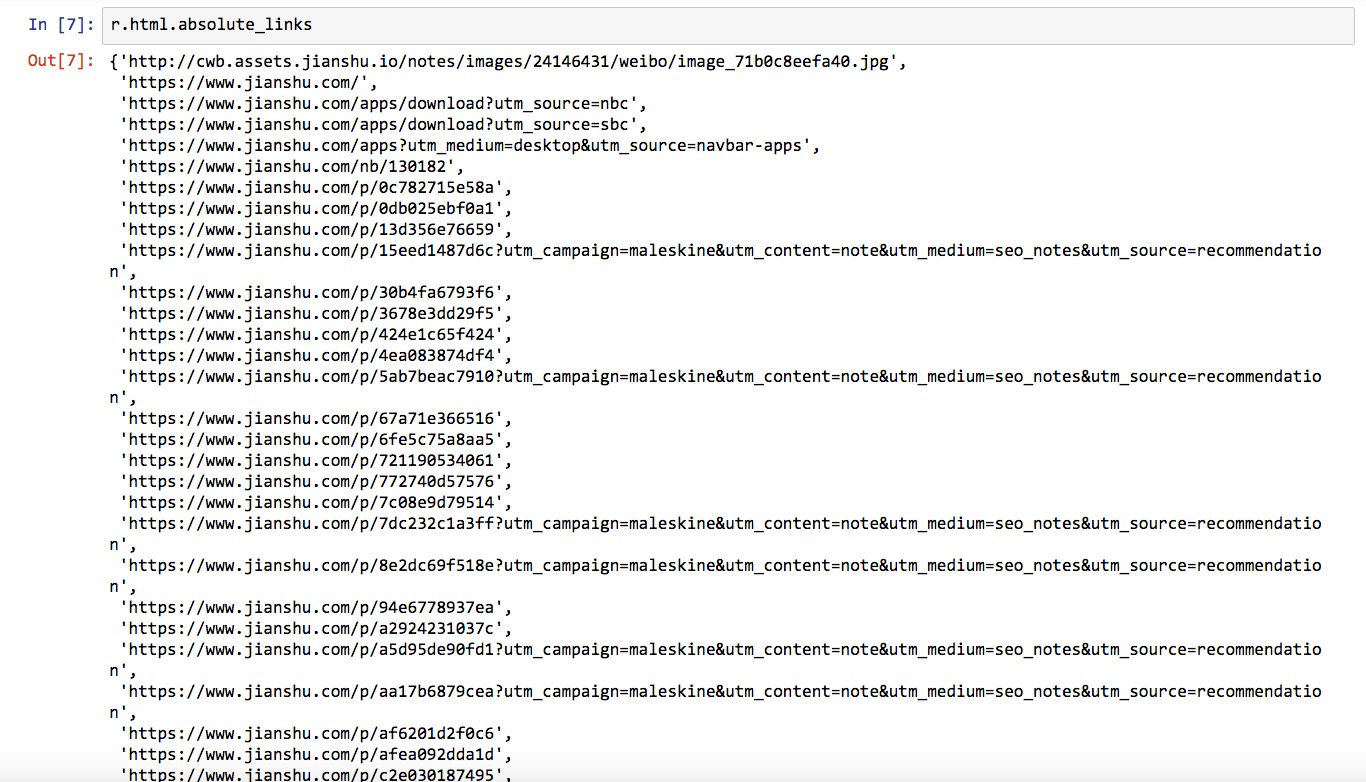Select the URL ending in 13d356e76659
1366x782 pixels.
tap(315, 230)
